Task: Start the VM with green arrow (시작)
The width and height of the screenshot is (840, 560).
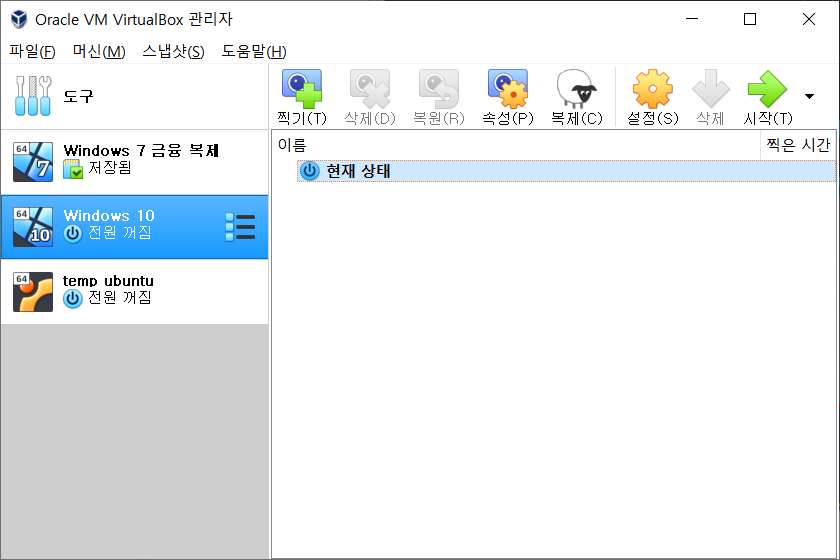Action: (x=767, y=89)
